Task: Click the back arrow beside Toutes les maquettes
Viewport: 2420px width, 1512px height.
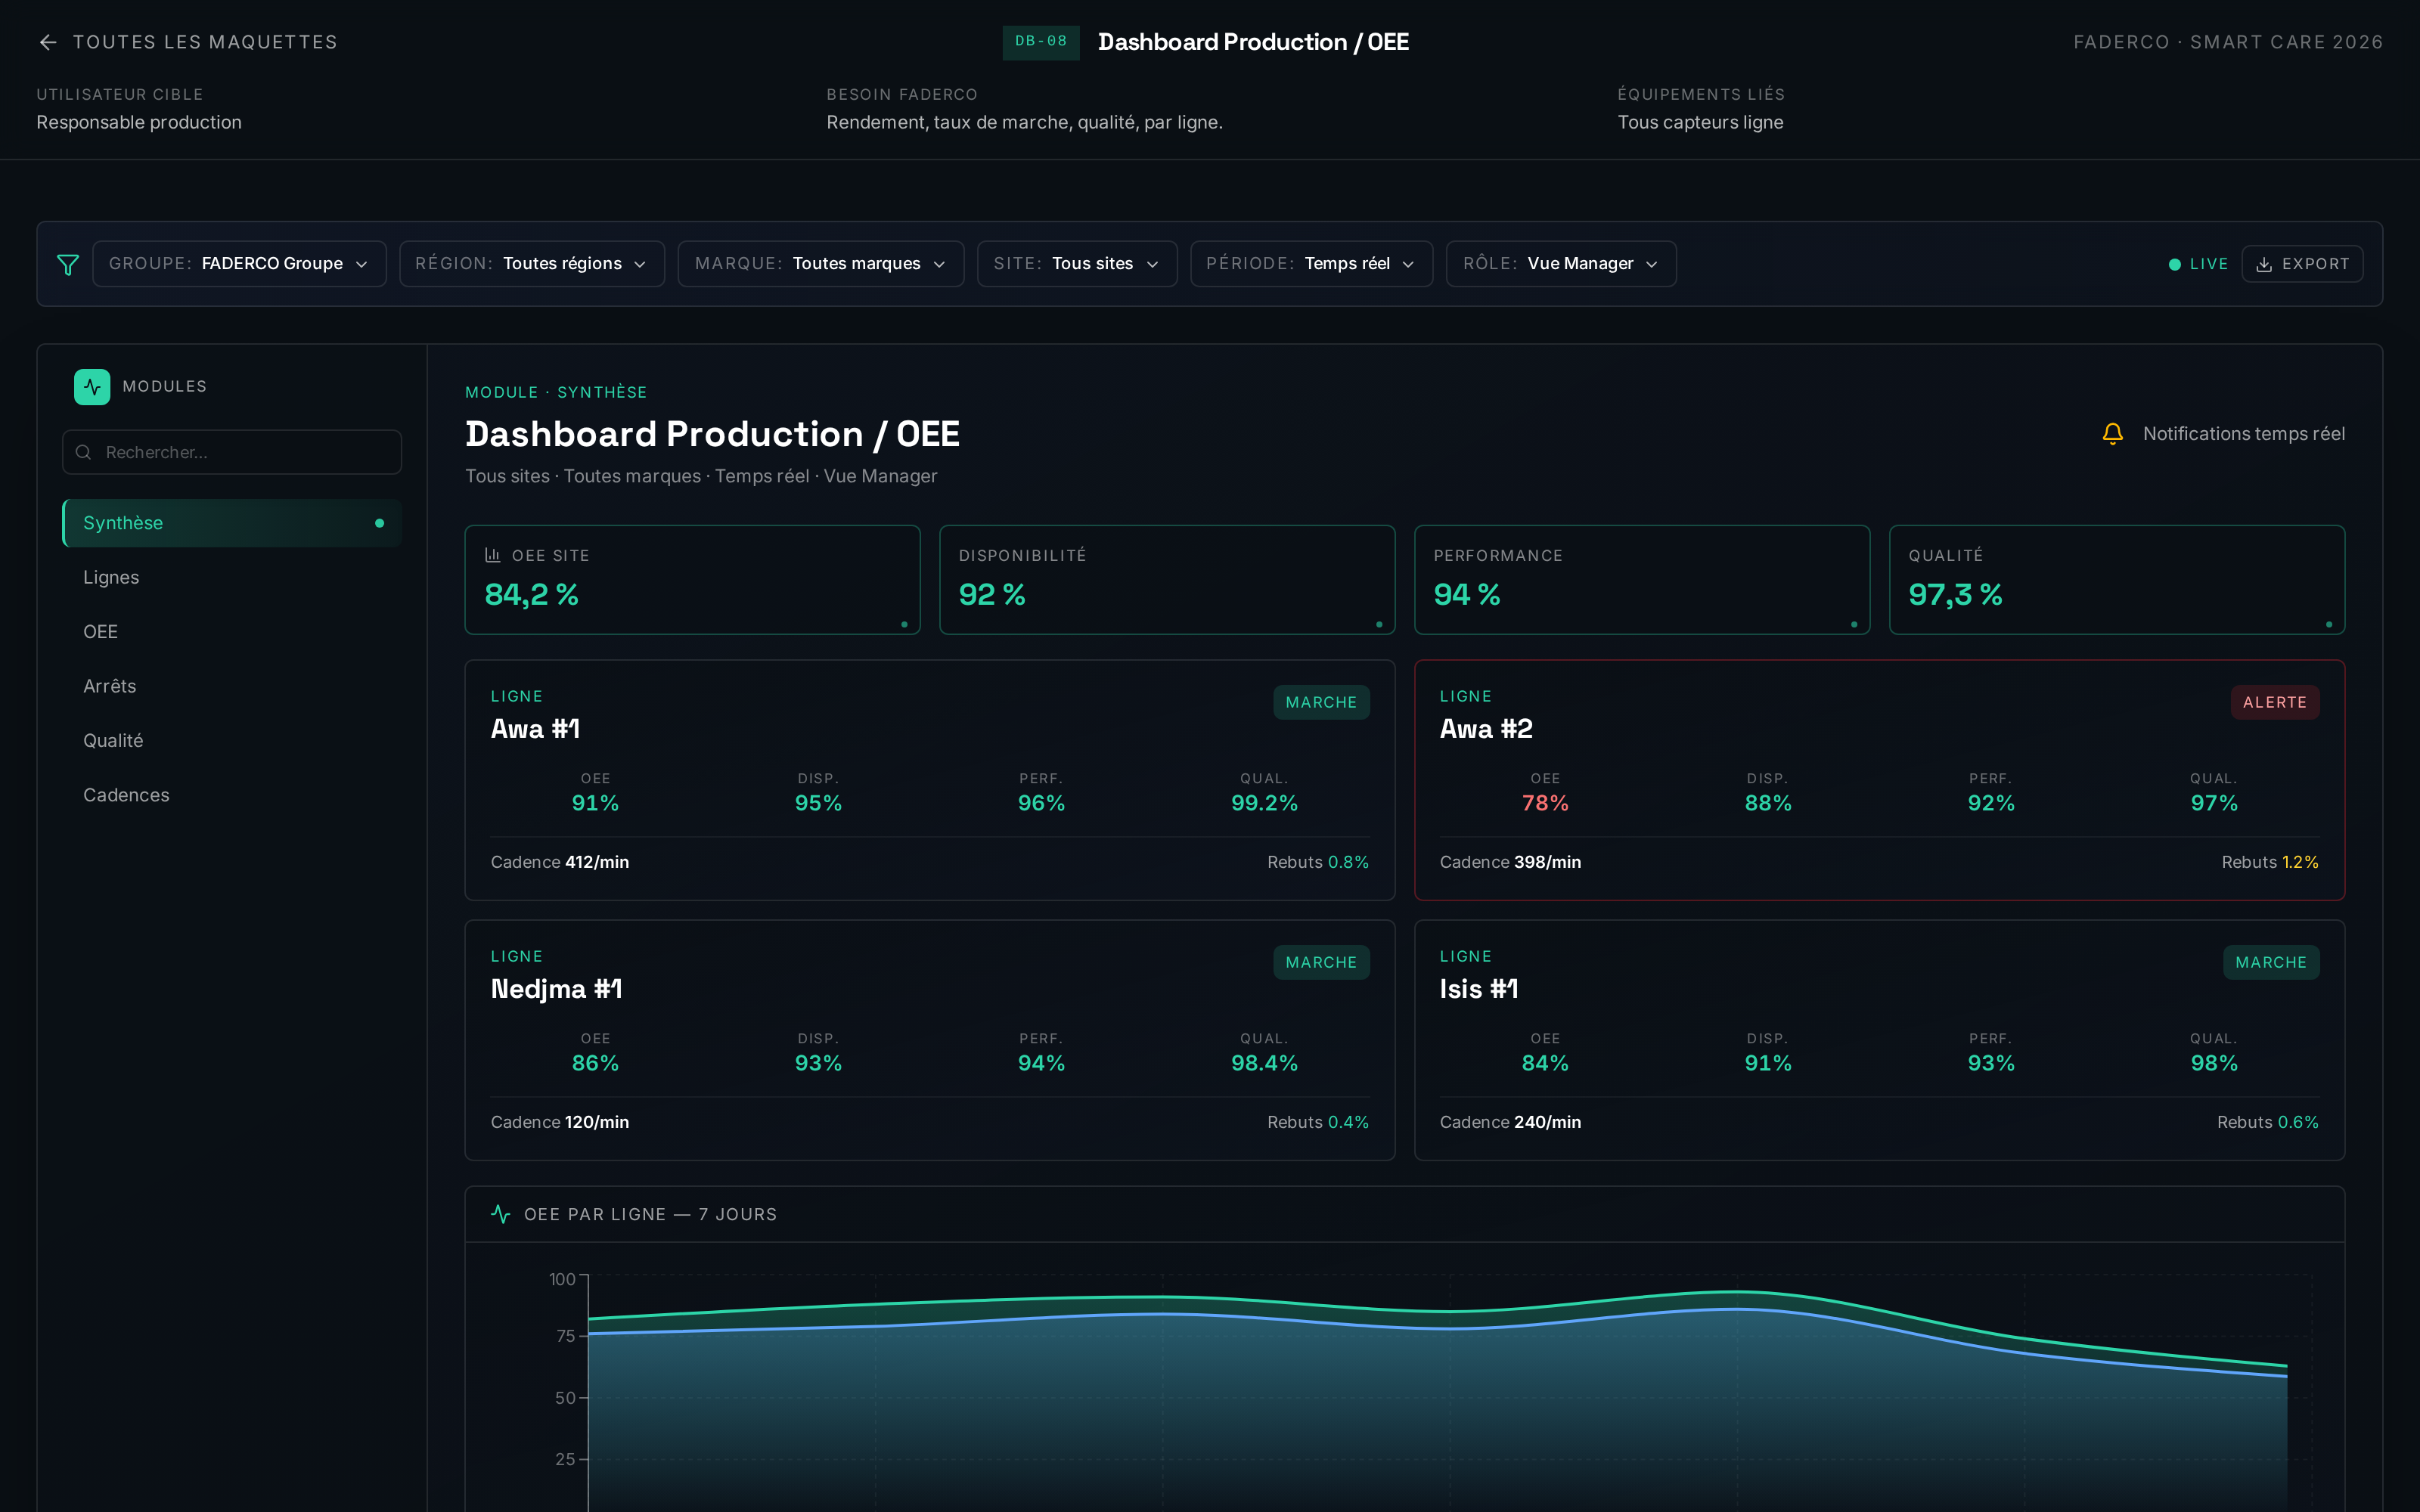Action: pyautogui.click(x=48, y=42)
